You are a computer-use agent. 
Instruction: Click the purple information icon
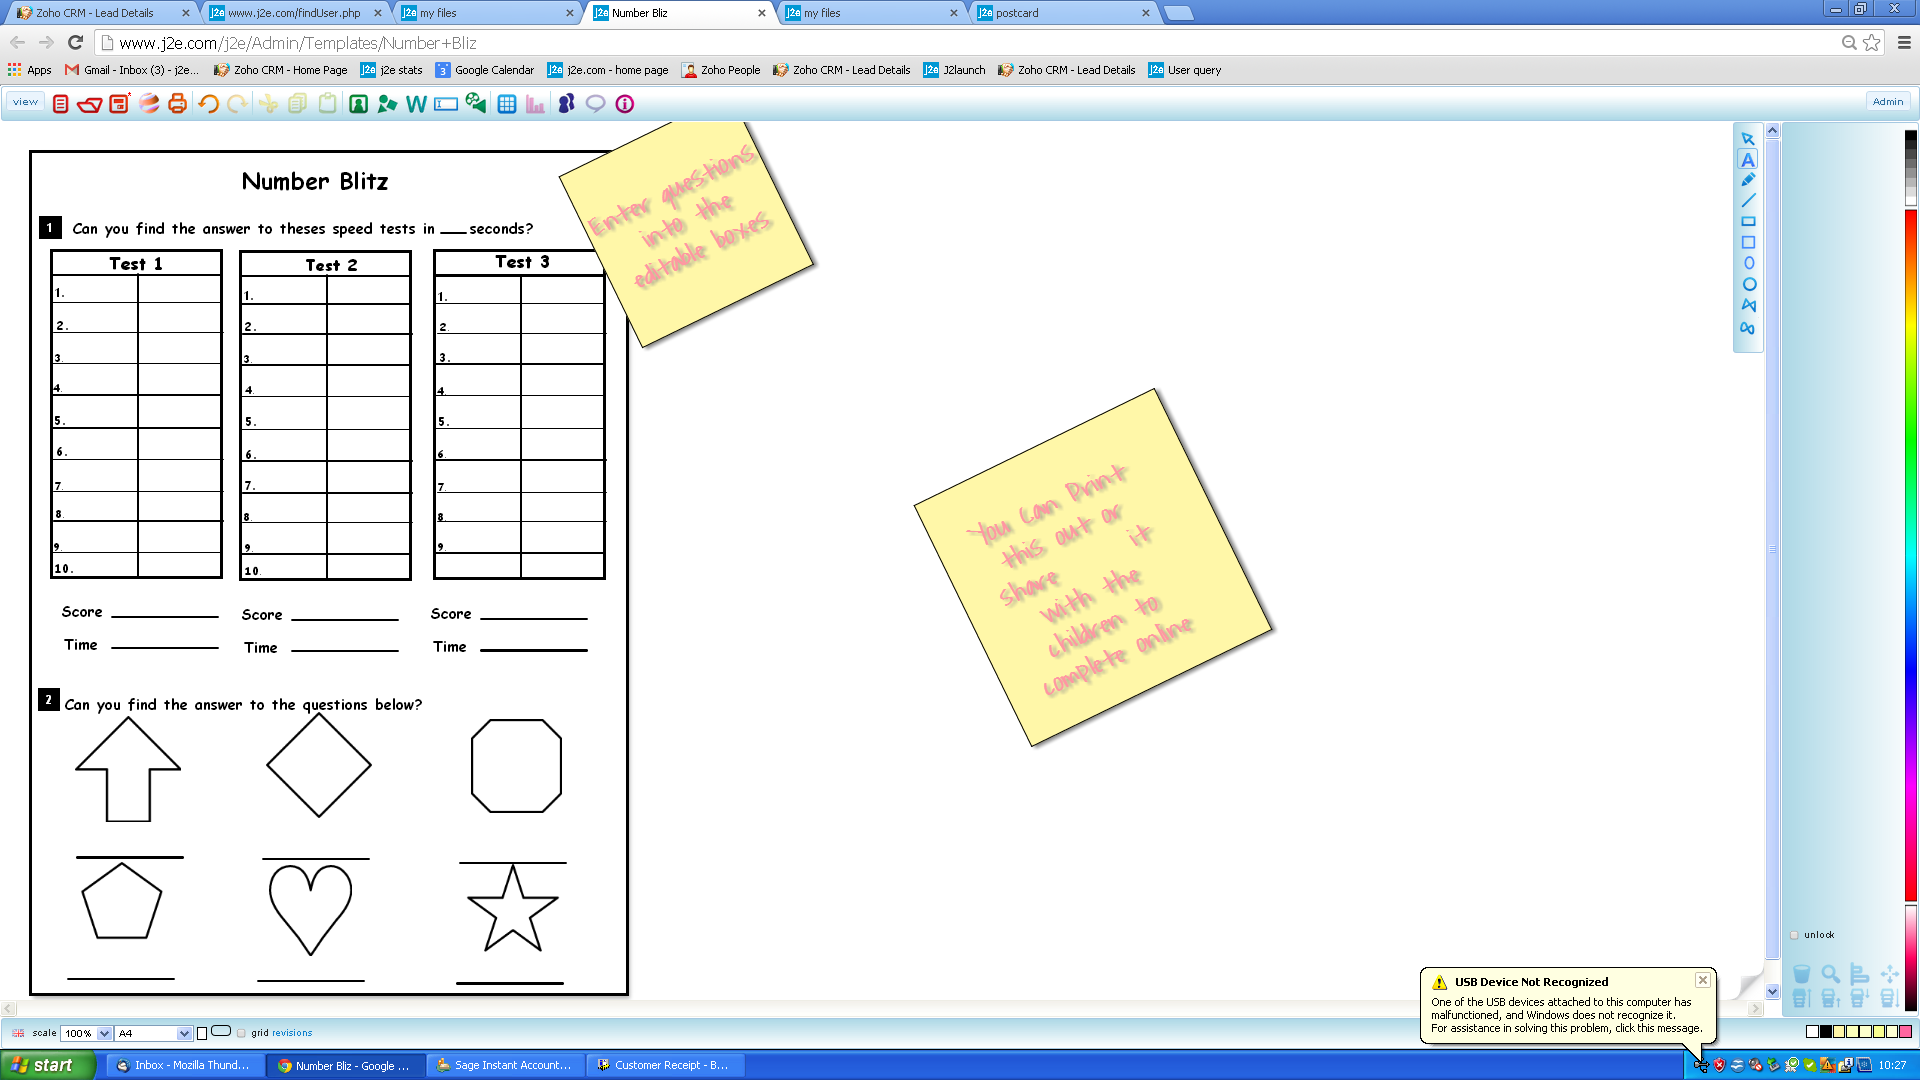pos(625,104)
